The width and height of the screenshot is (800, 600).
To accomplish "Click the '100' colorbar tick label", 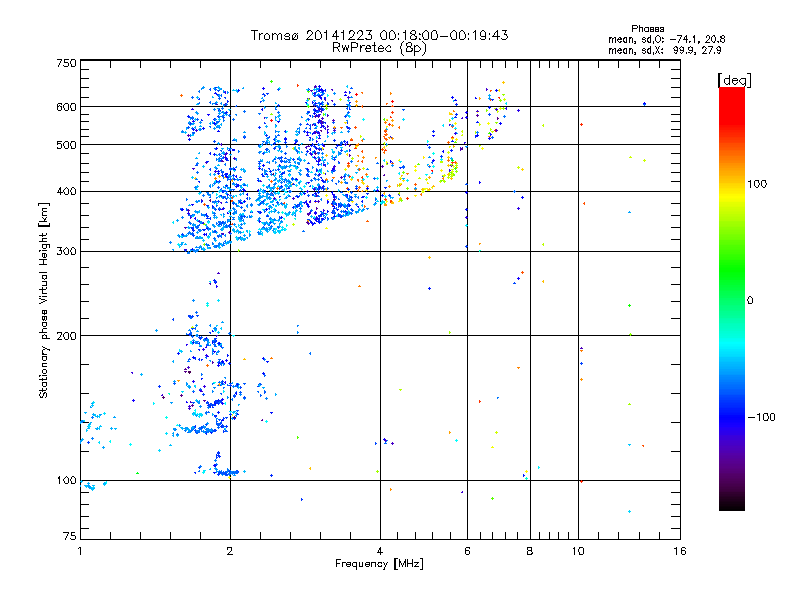I will [x=757, y=184].
